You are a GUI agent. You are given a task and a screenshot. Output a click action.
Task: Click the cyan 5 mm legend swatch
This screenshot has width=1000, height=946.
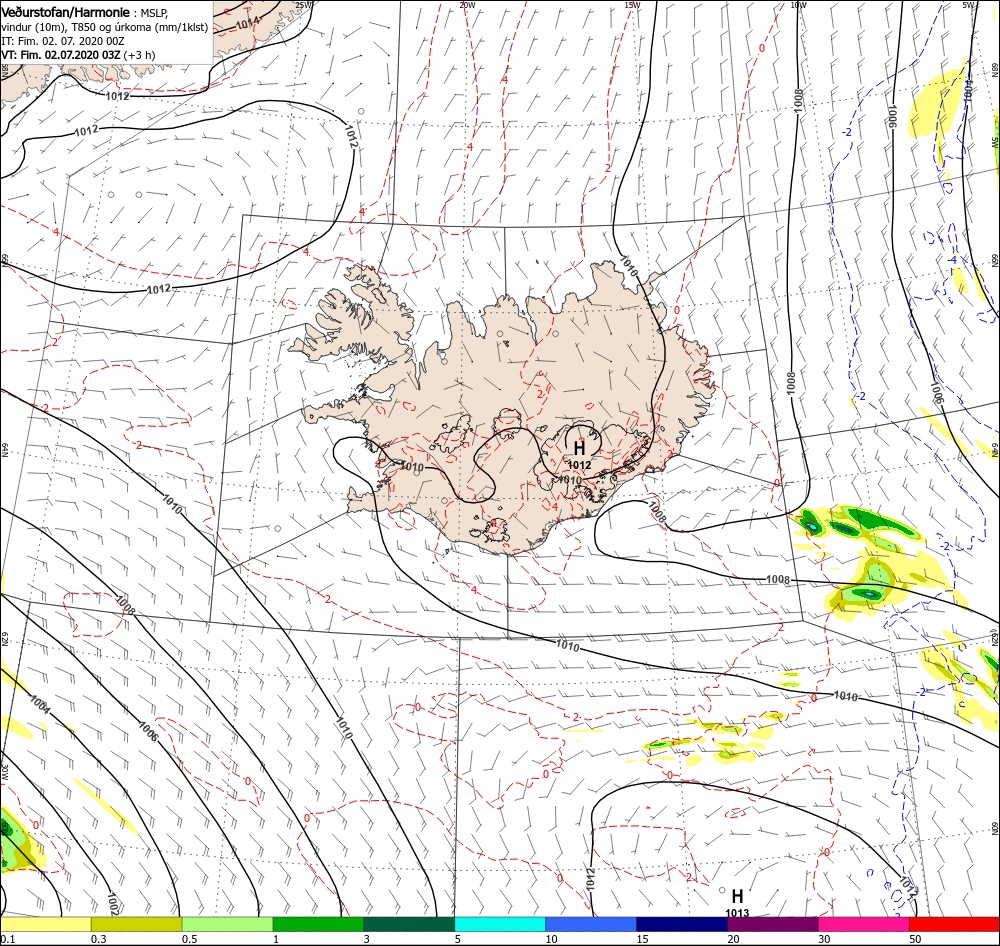pos(500,924)
